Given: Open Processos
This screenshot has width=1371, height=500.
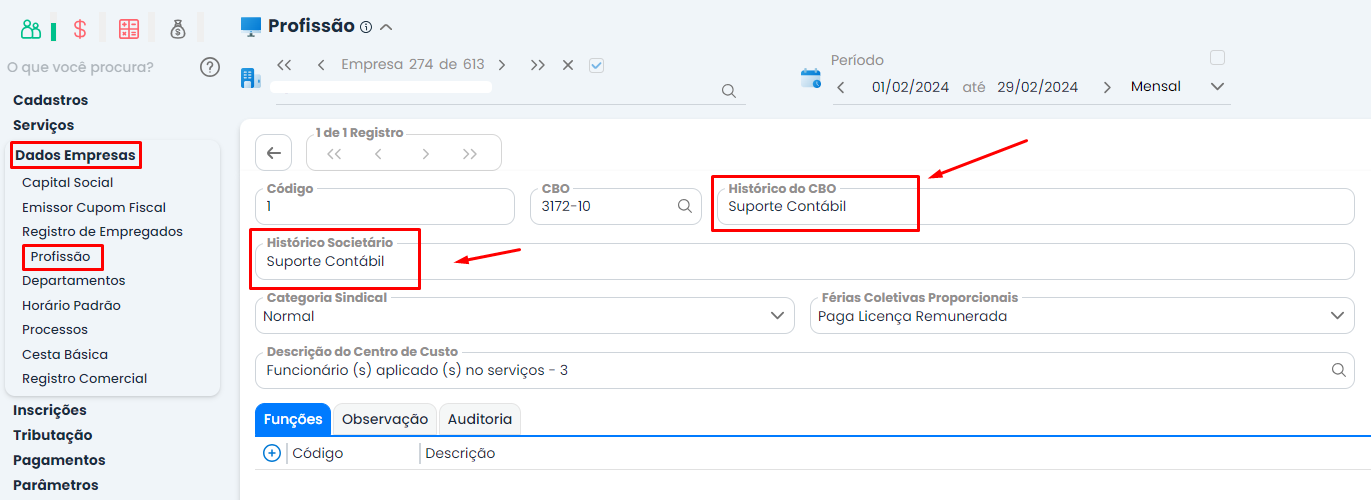Looking at the screenshot, I should 55,329.
